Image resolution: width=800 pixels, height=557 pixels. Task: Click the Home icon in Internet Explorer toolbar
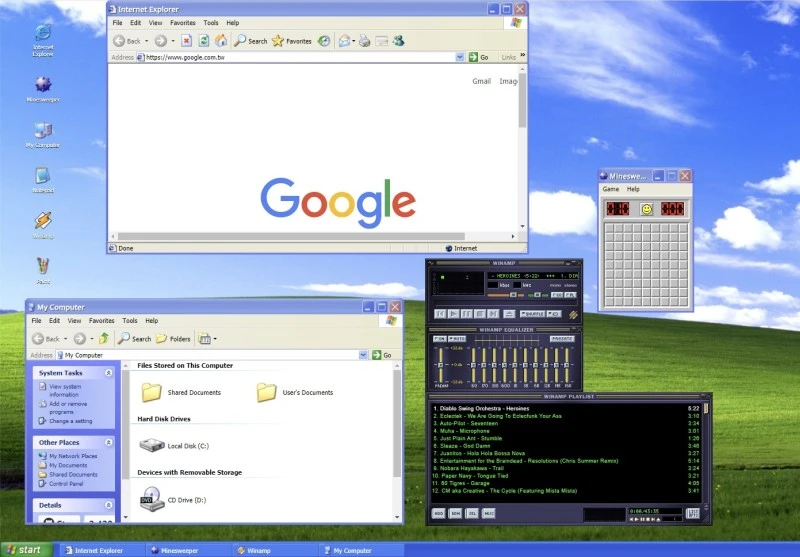point(221,41)
